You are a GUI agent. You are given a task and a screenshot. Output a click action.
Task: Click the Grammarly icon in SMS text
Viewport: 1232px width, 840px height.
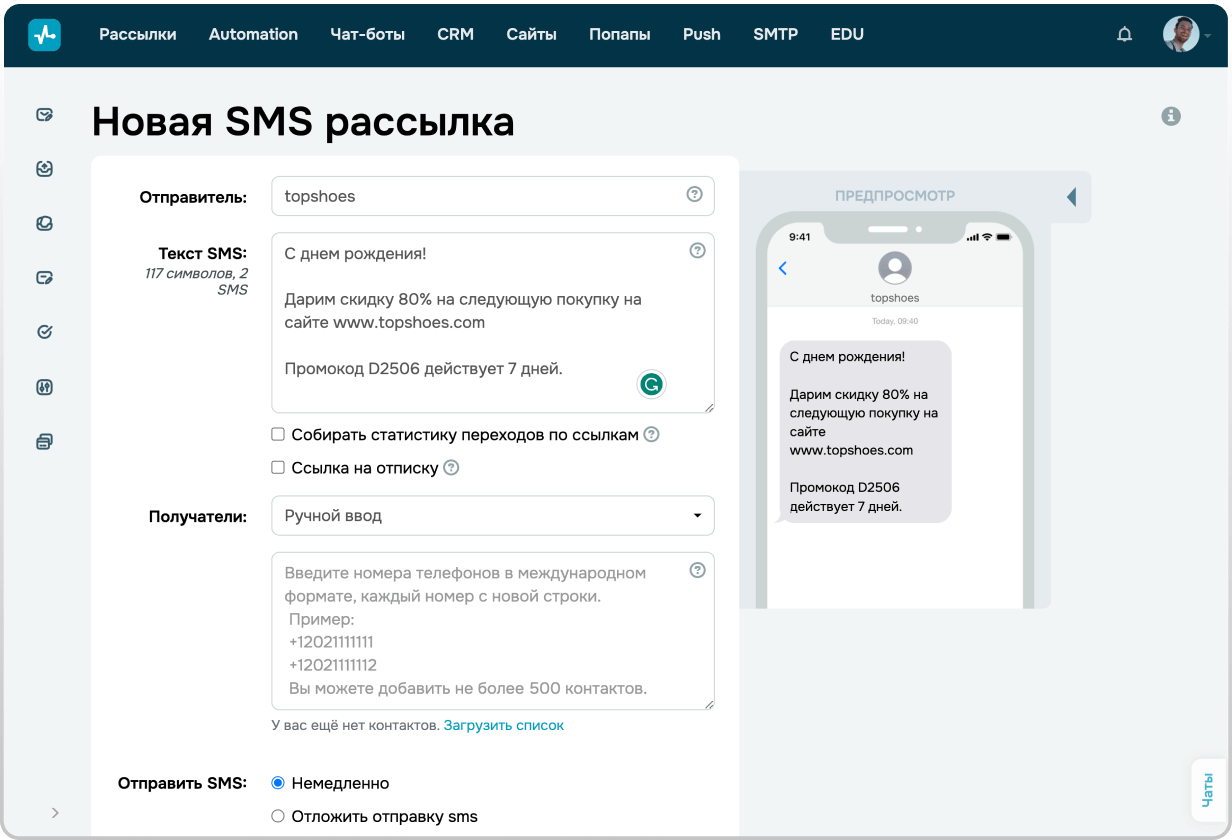[x=652, y=384]
